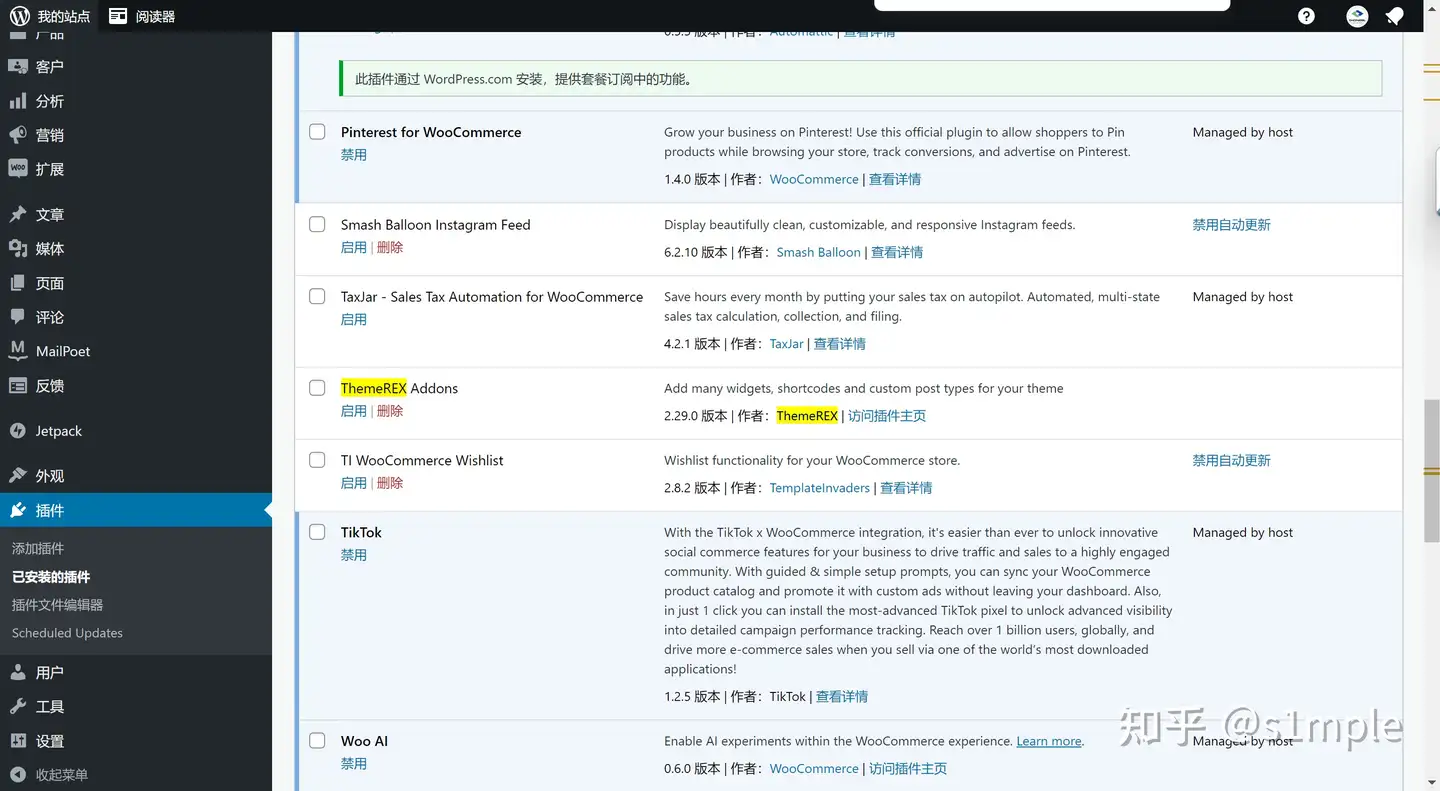Open the TemplateInvaders author link
The image size is (1440, 791).
click(820, 488)
